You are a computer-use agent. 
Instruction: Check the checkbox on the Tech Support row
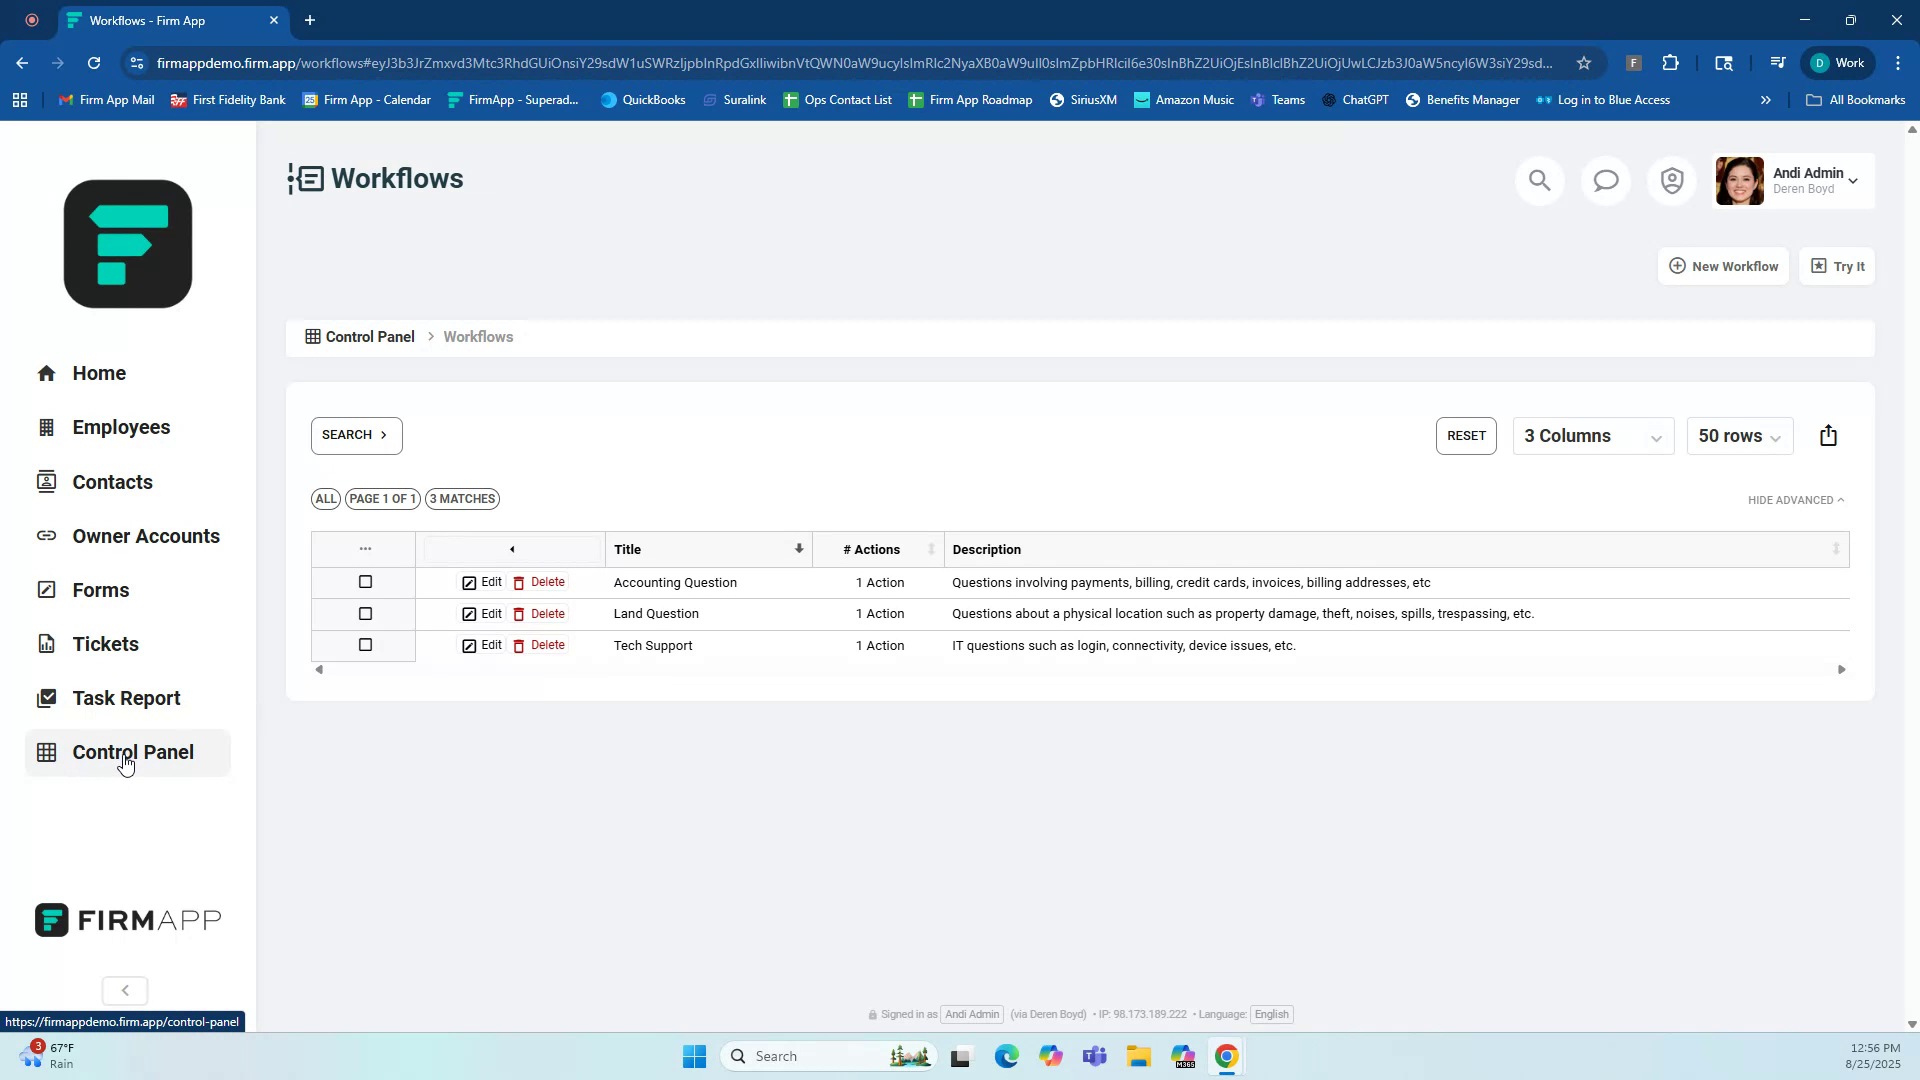364,645
